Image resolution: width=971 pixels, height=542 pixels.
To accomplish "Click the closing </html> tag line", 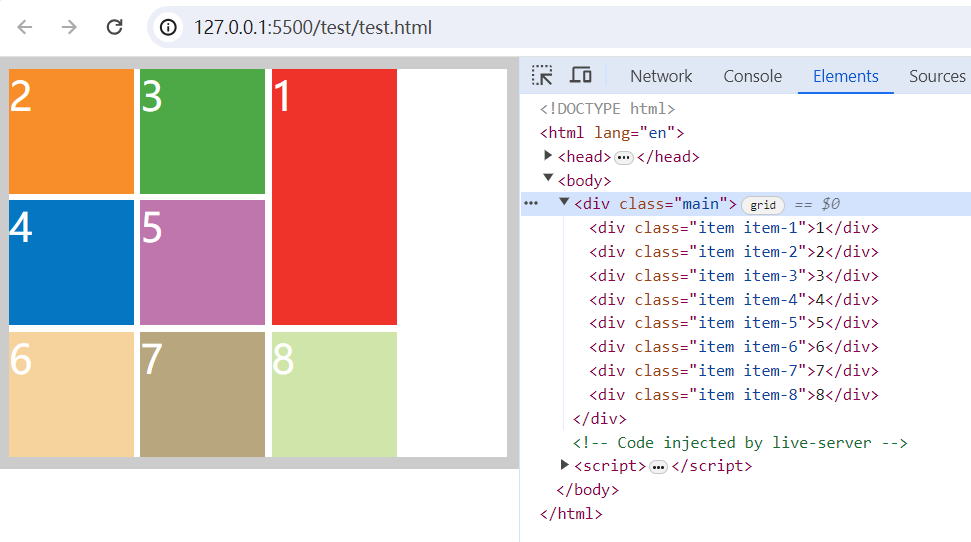I will click(571, 514).
